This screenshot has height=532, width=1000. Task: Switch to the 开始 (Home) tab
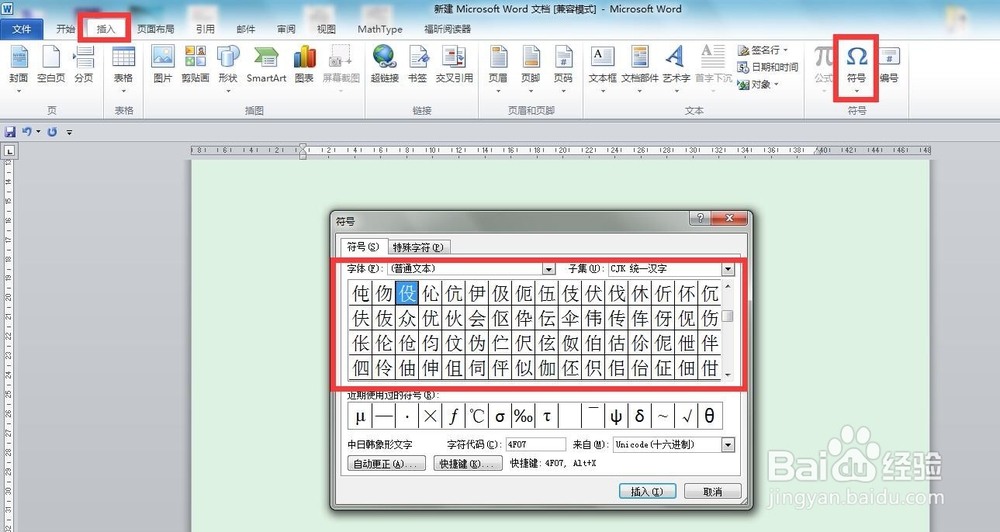coord(66,29)
